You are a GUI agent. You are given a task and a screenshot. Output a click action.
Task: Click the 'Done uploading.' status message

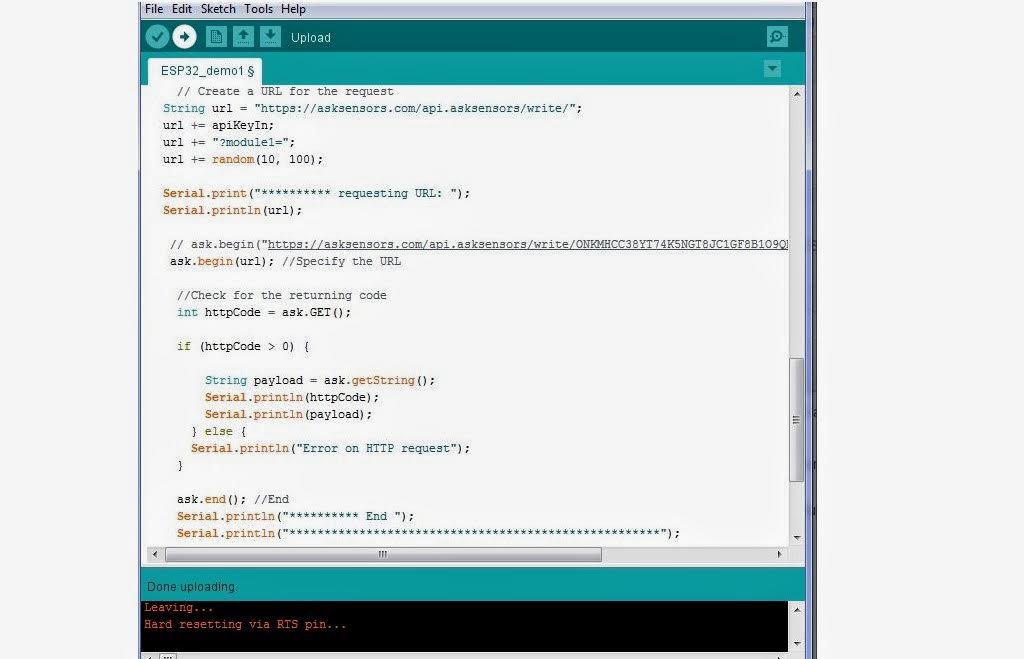(x=192, y=587)
